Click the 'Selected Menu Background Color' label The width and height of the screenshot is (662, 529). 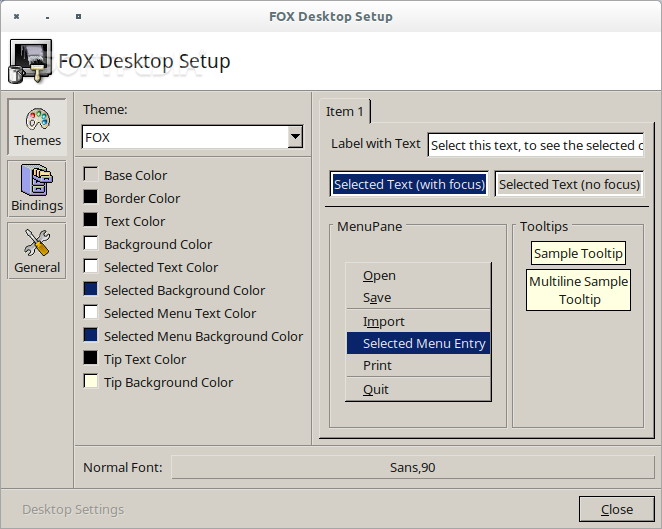click(203, 336)
